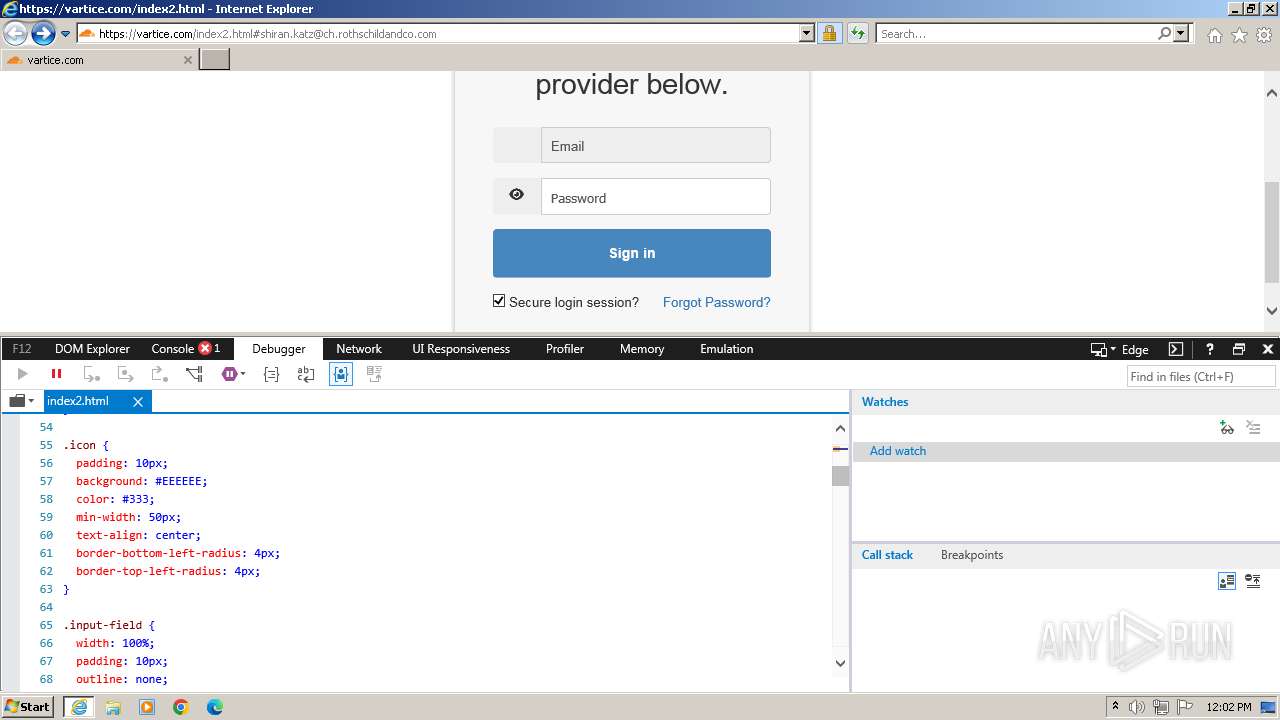Image resolution: width=1280 pixels, height=720 pixels.
Task: Click the breakpoints arrow icon in Call stack
Action: [1253, 581]
